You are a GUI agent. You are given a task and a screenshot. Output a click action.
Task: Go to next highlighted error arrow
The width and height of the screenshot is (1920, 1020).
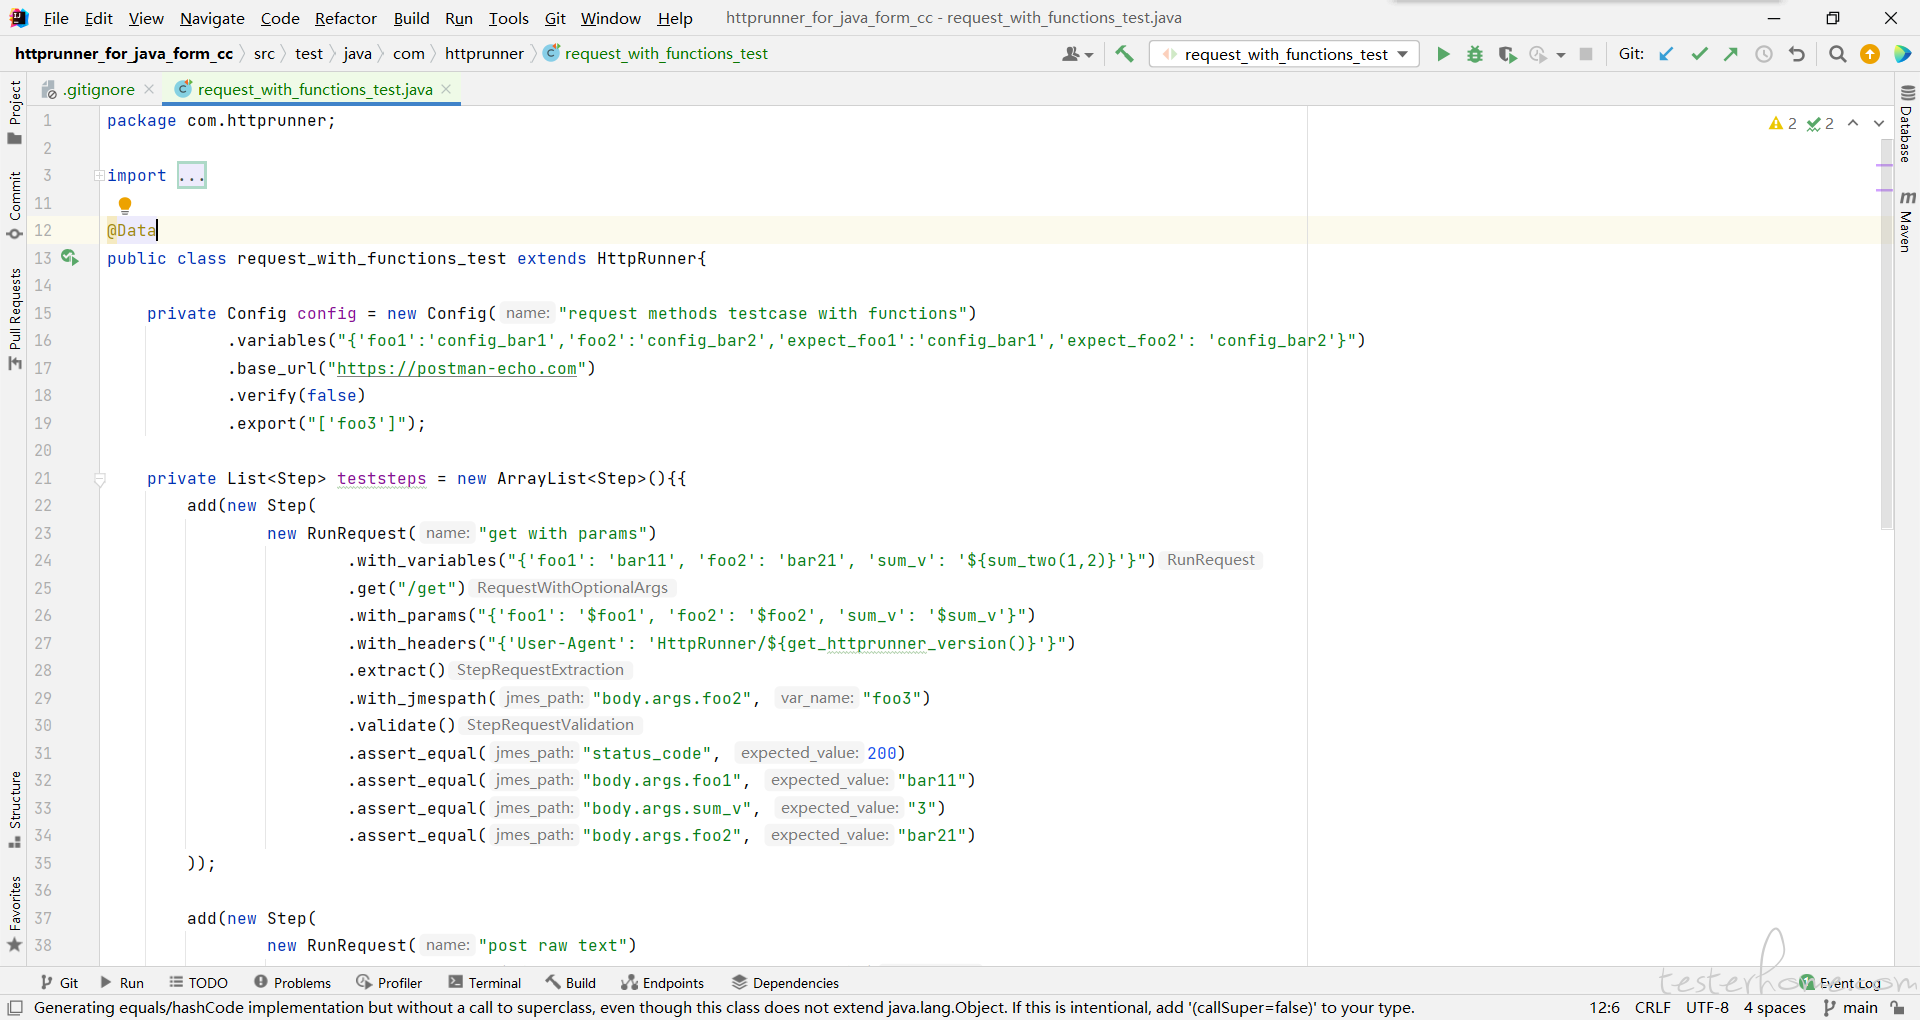click(1878, 123)
